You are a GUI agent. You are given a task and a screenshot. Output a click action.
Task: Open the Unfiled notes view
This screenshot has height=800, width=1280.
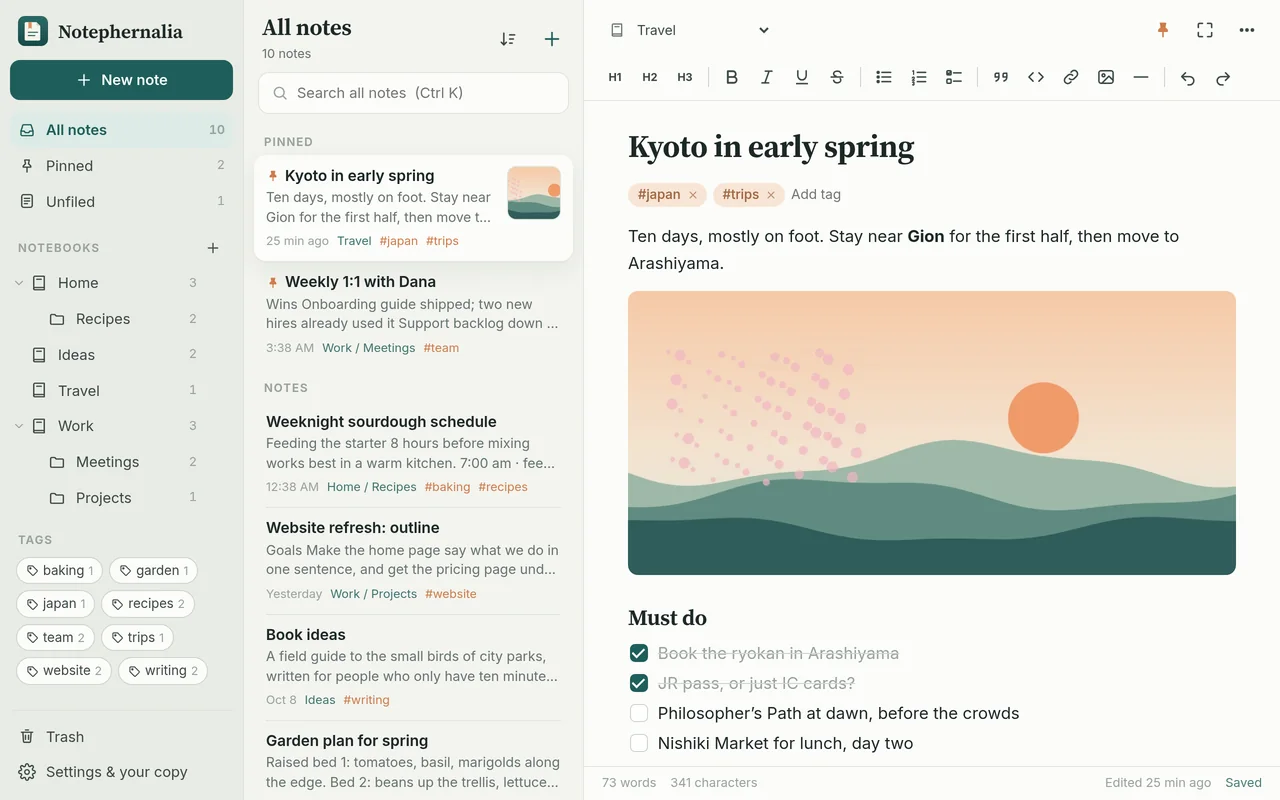click(121, 202)
